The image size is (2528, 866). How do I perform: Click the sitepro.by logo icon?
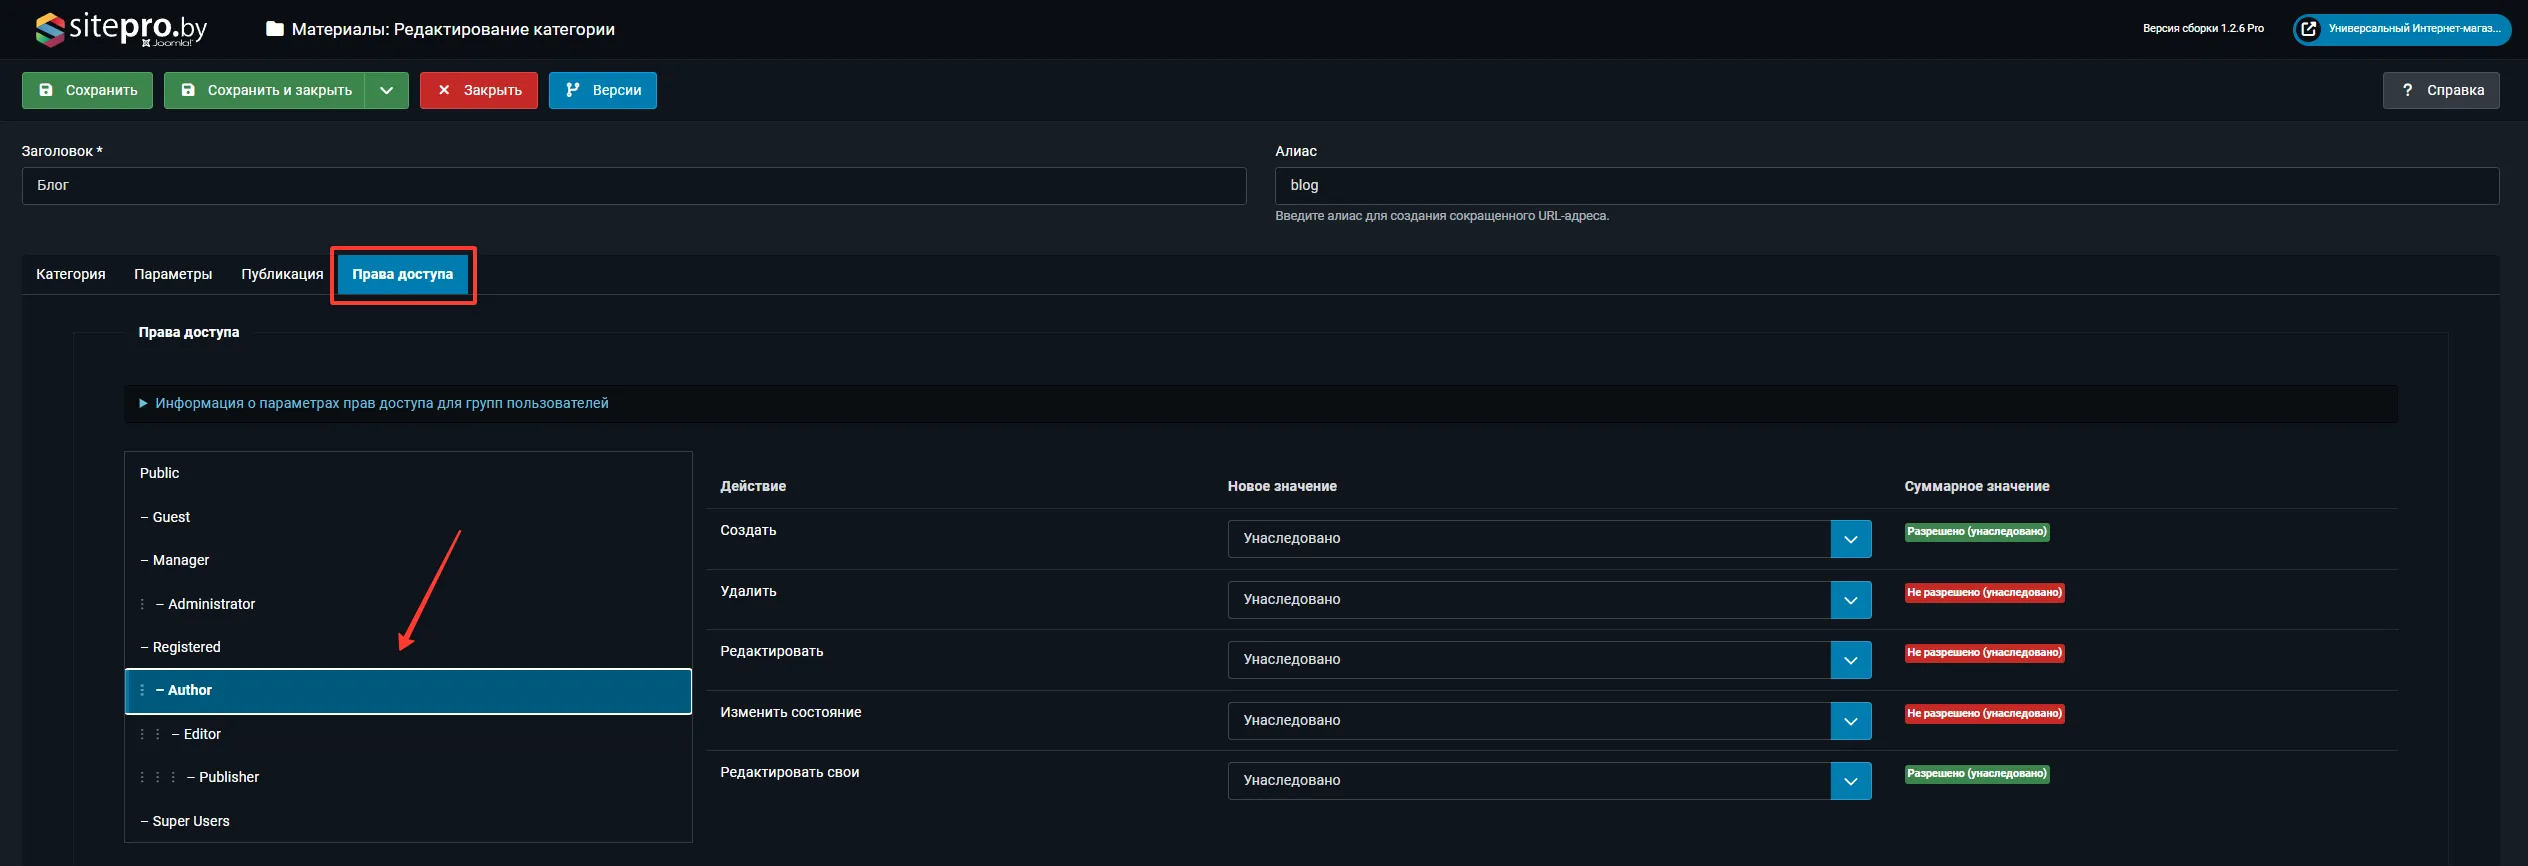[x=50, y=29]
